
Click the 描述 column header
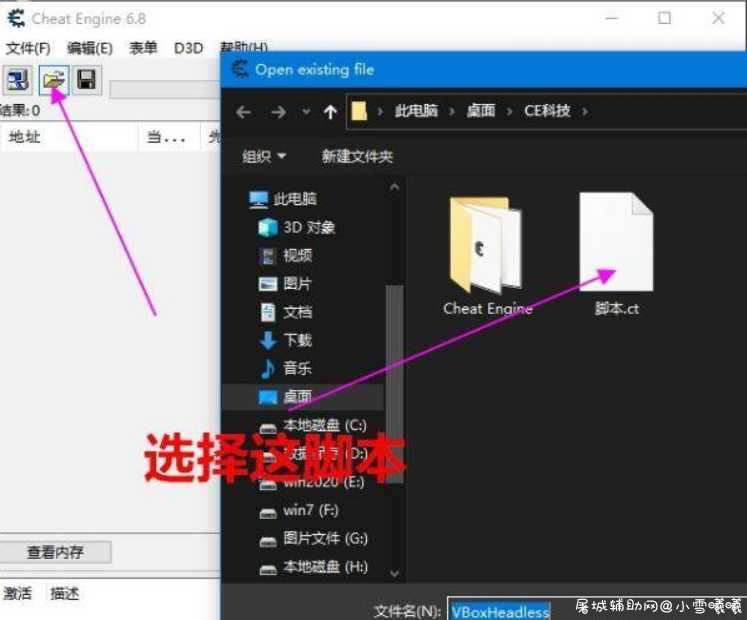pyautogui.click(x=65, y=594)
